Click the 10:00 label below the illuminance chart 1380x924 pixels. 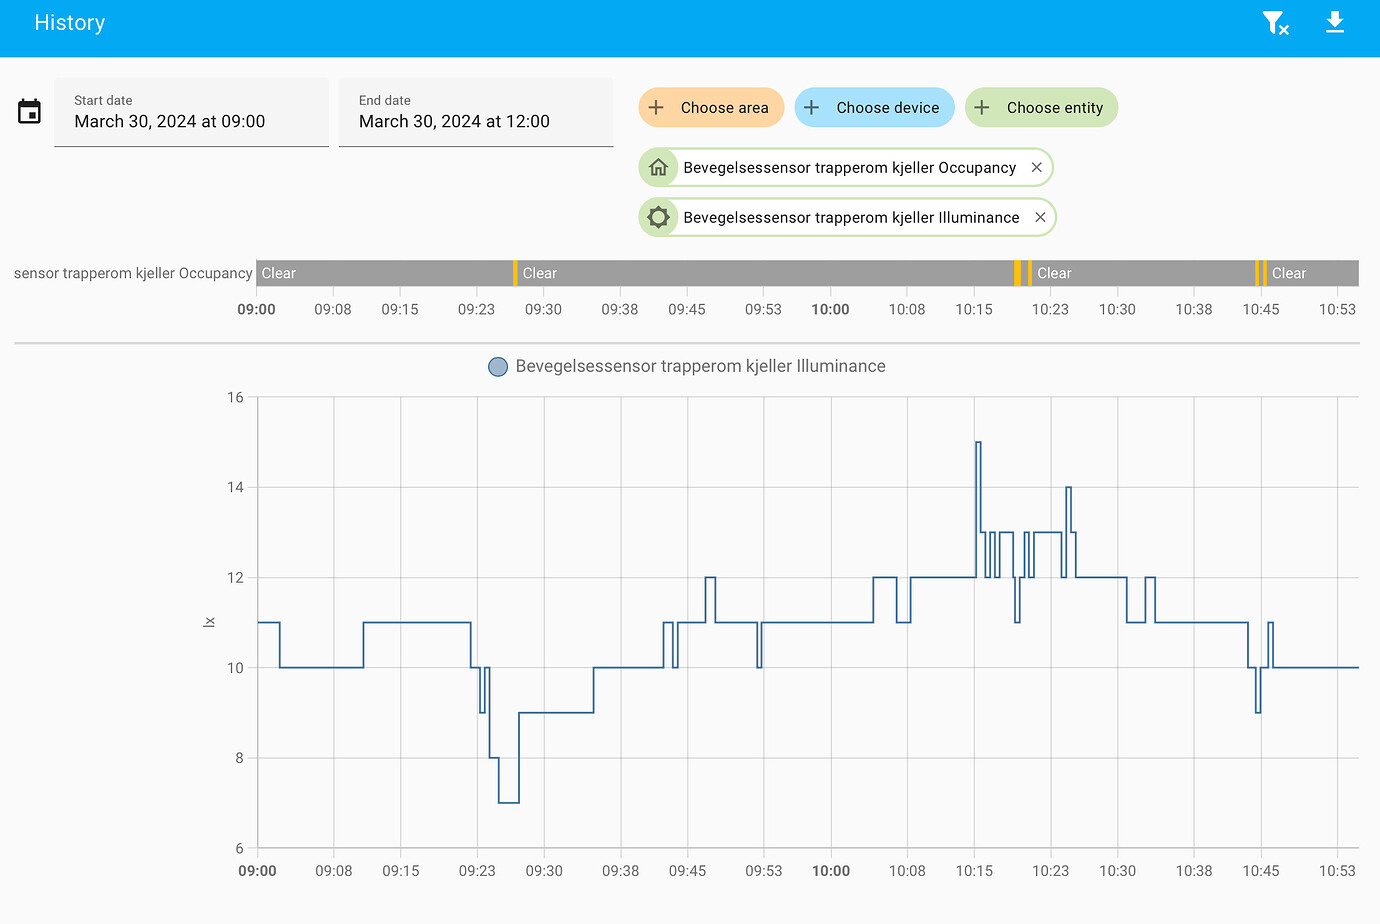831,871
